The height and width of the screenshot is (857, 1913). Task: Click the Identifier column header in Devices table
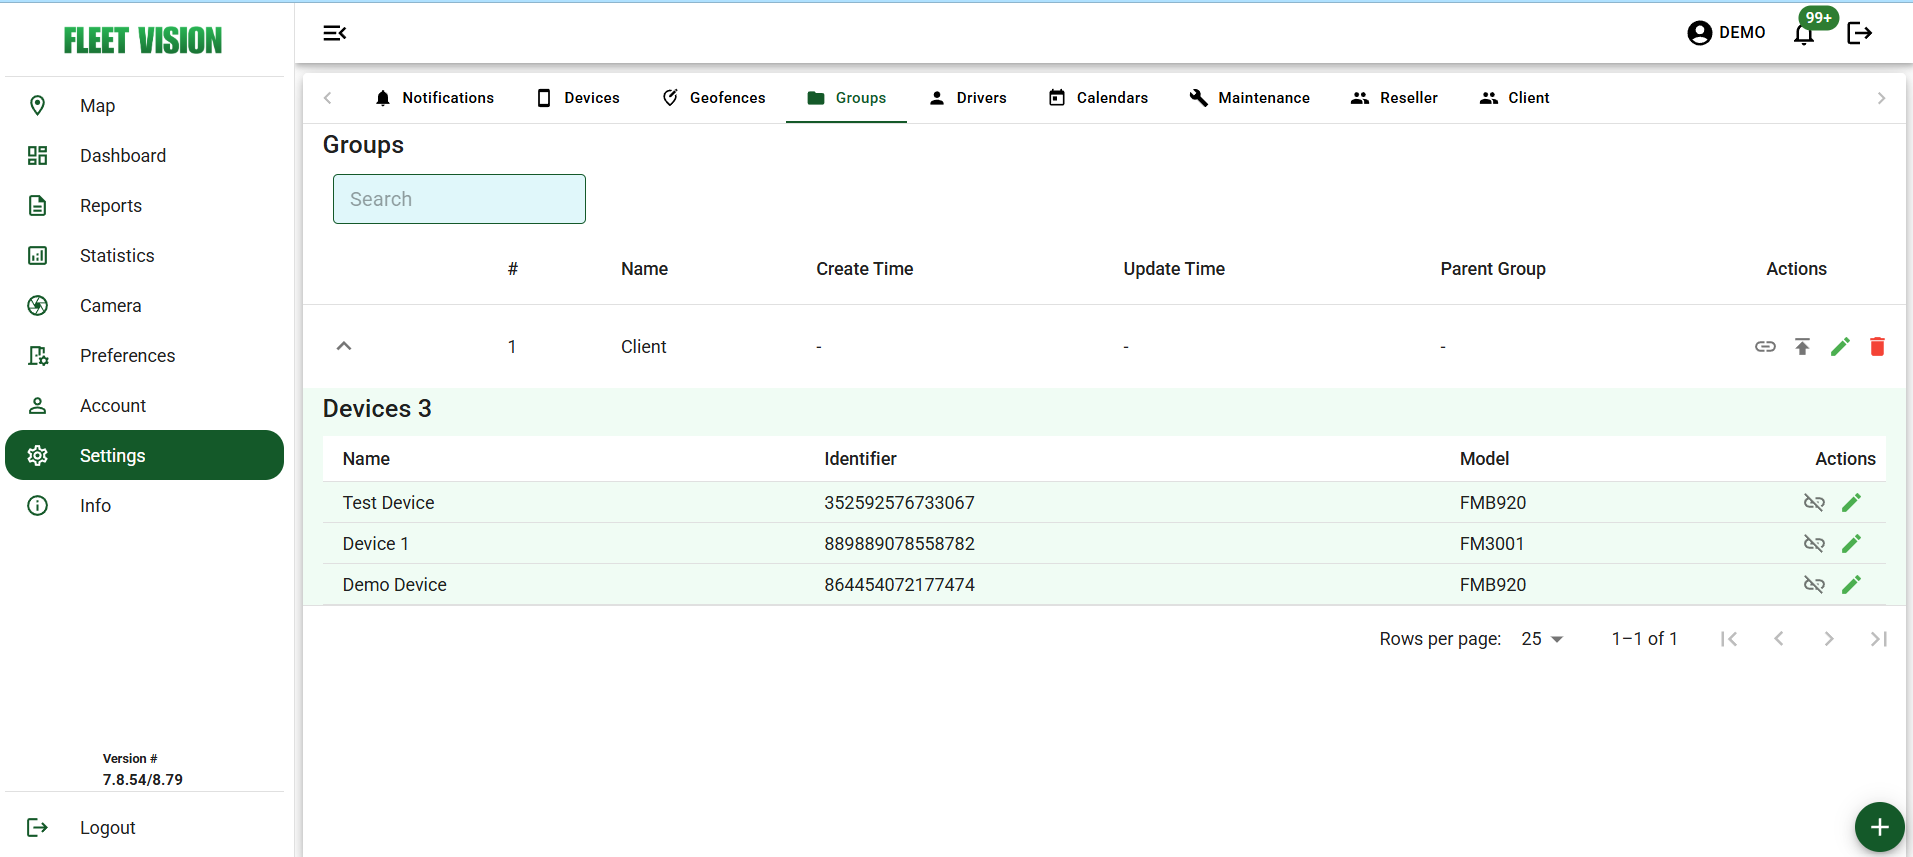(860, 459)
